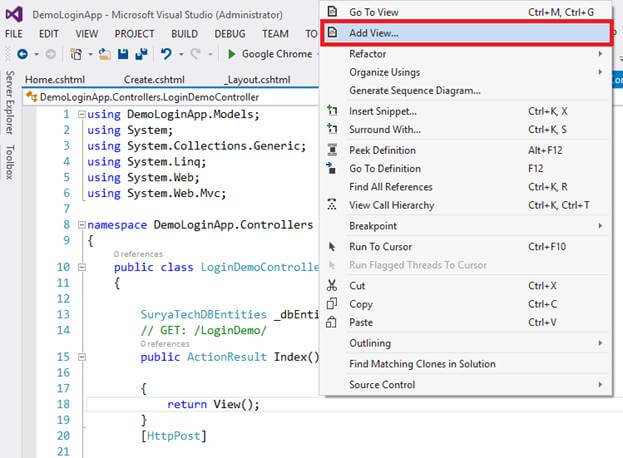Switch to the Home.cshtml tab

pos(55,79)
